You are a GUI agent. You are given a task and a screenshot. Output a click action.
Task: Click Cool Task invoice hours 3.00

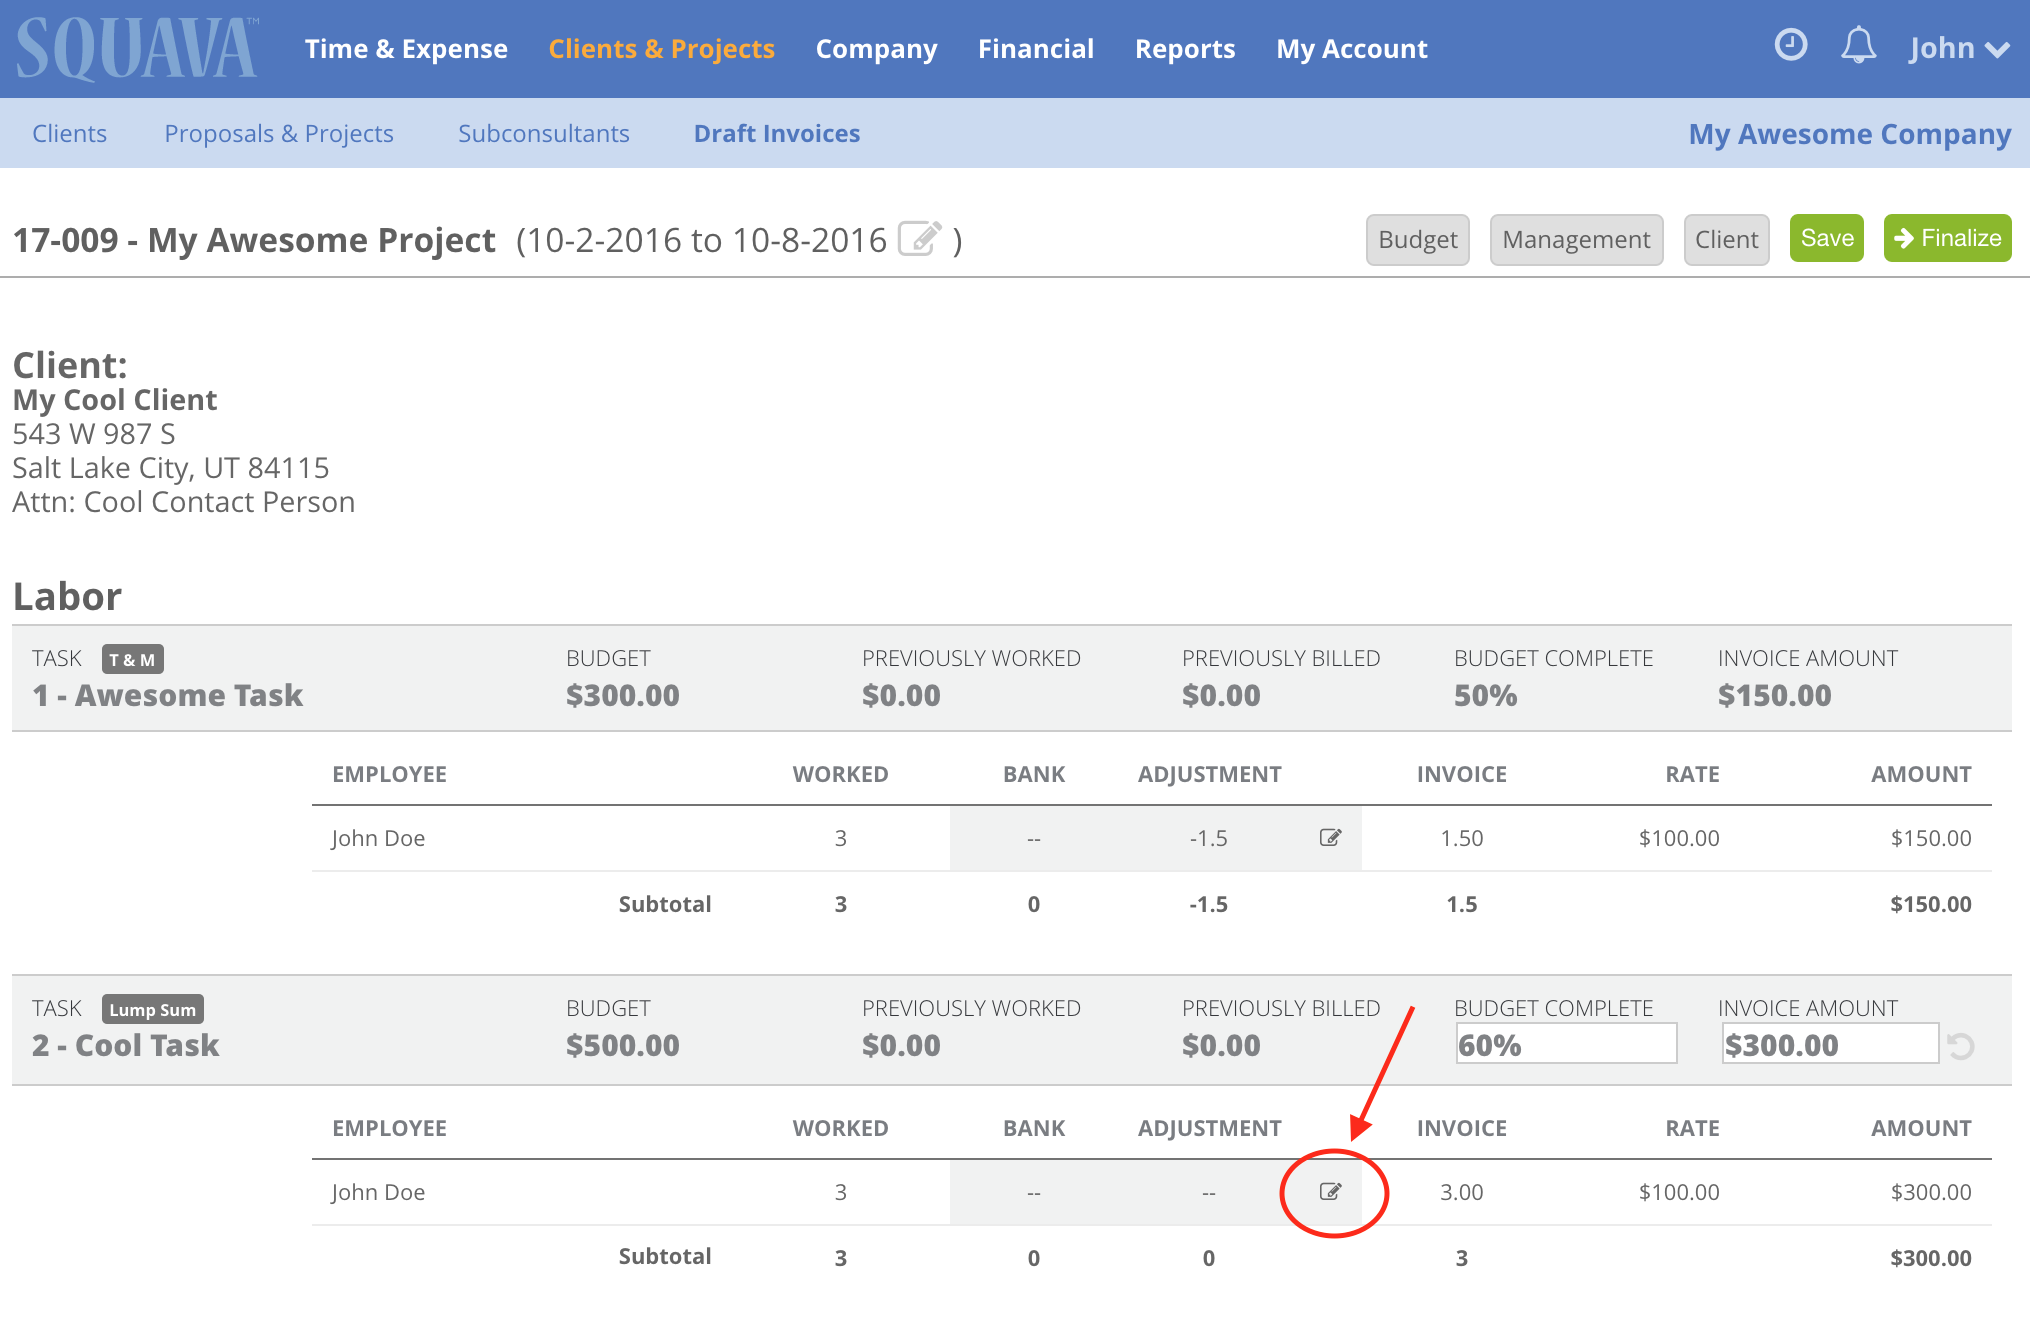(x=1461, y=1192)
